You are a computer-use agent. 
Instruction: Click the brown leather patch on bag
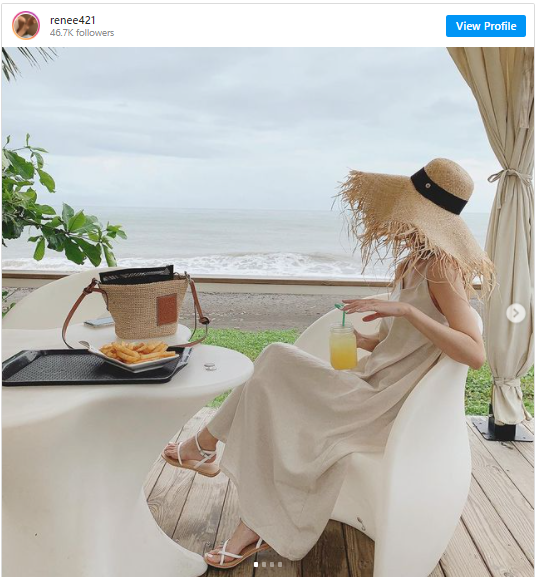tap(167, 309)
